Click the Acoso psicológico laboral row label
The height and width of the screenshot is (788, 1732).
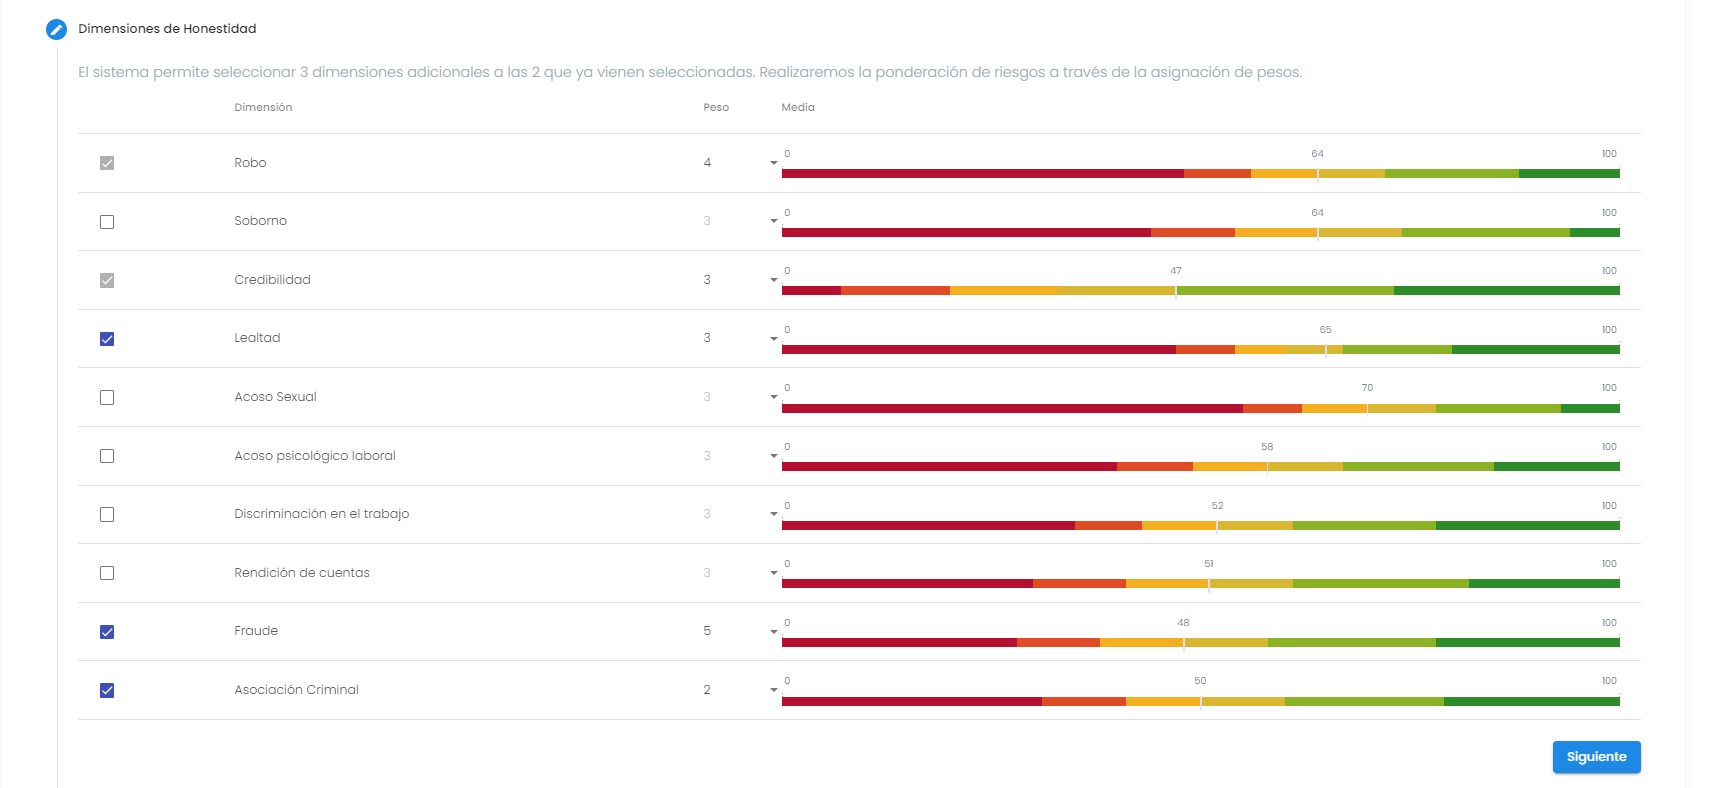click(315, 456)
